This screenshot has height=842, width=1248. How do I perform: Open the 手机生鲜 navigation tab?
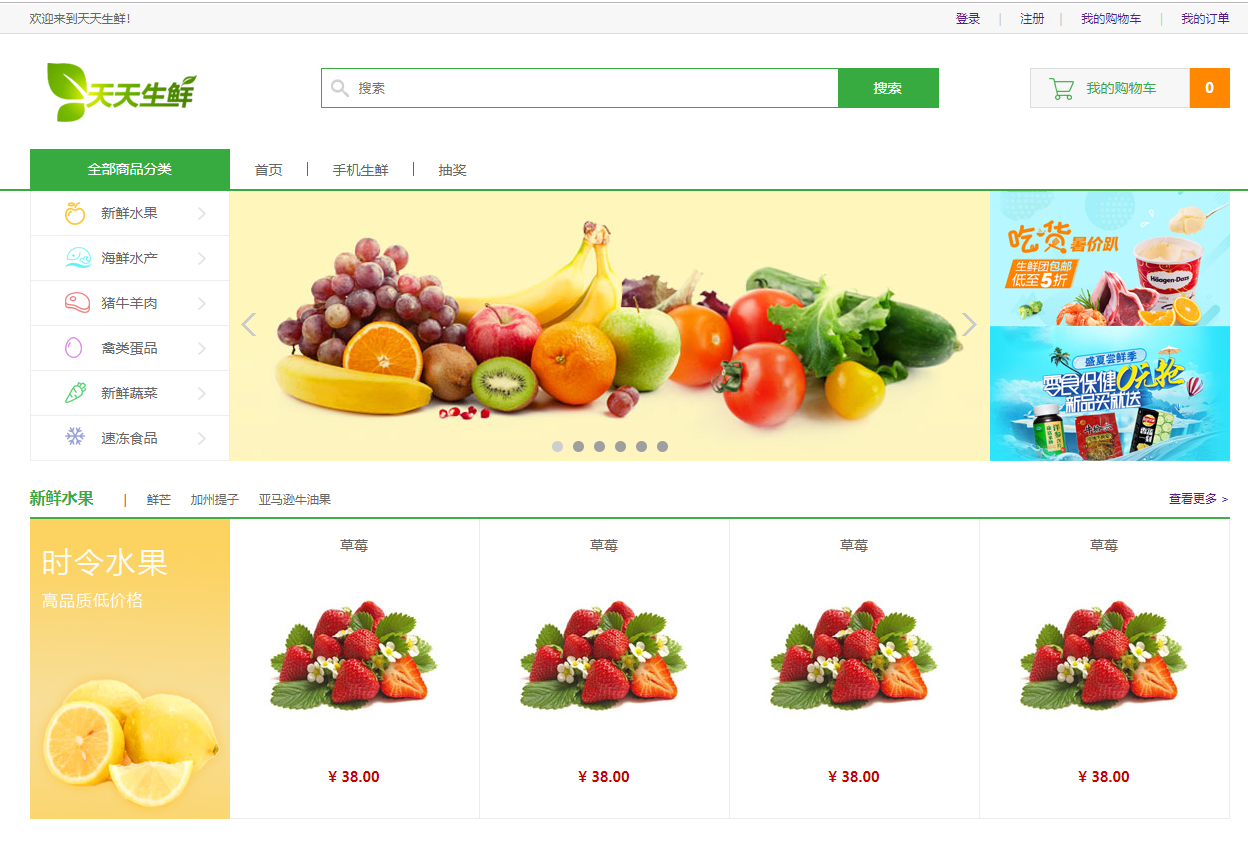[x=360, y=170]
